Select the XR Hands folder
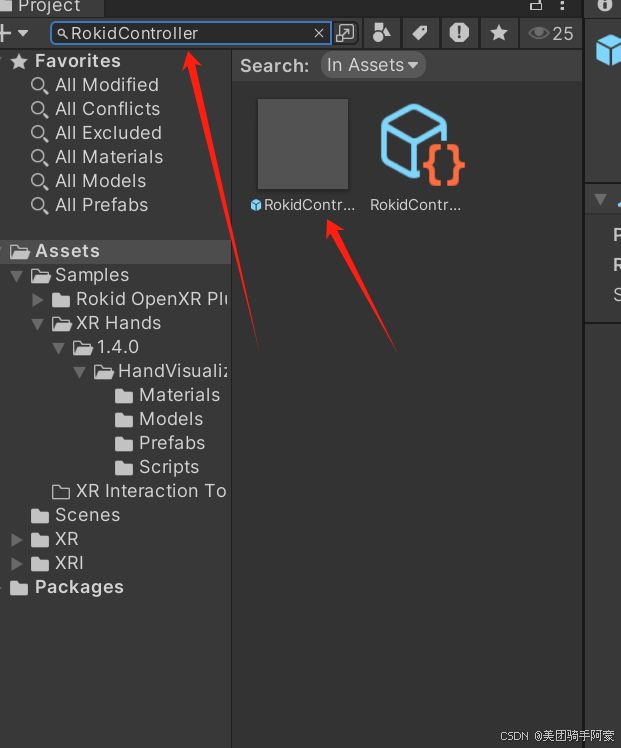The height and width of the screenshot is (748, 621). pos(118,323)
